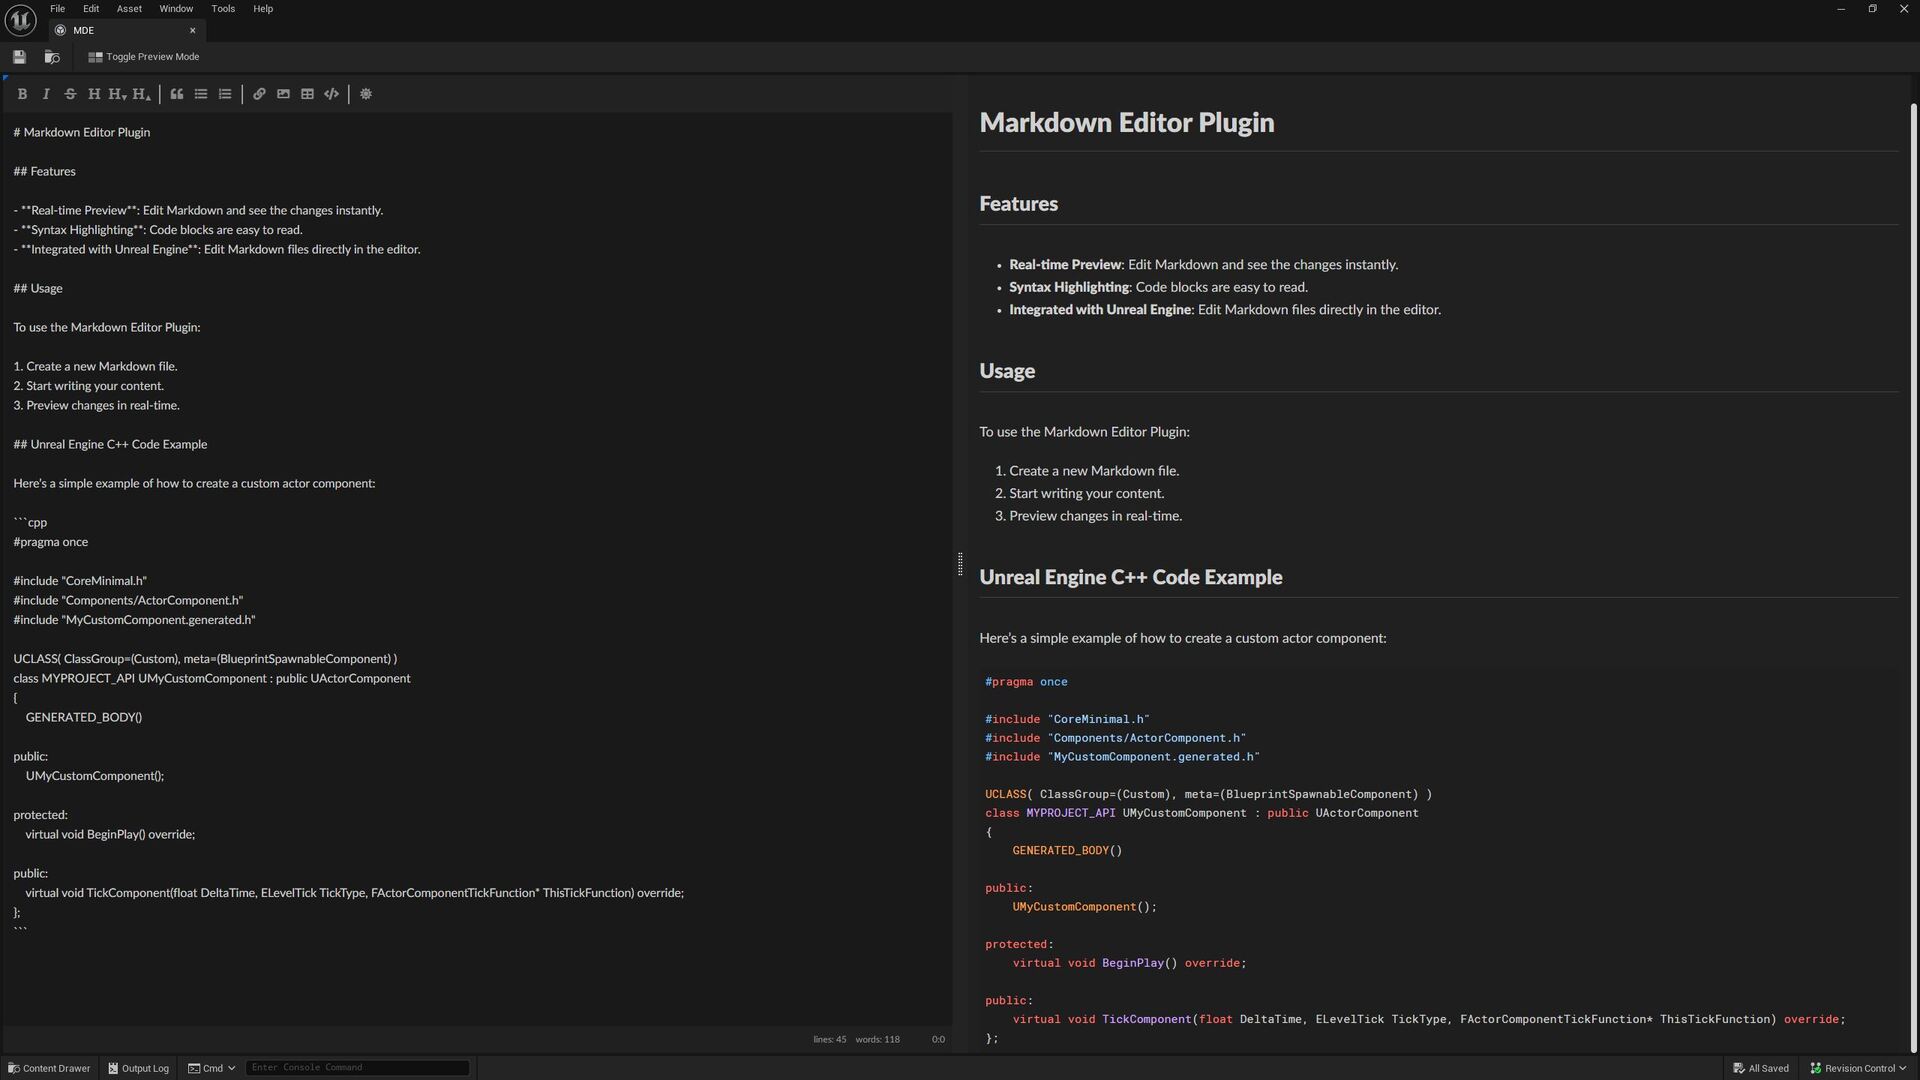Expand the Cmd console type dropdown
The image size is (1920, 1080).
coord(212,1068)
